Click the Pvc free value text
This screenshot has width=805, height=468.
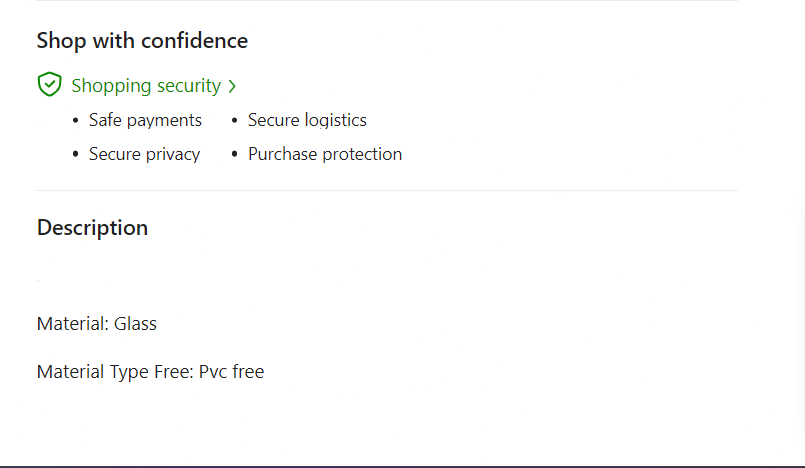point(231,372)
